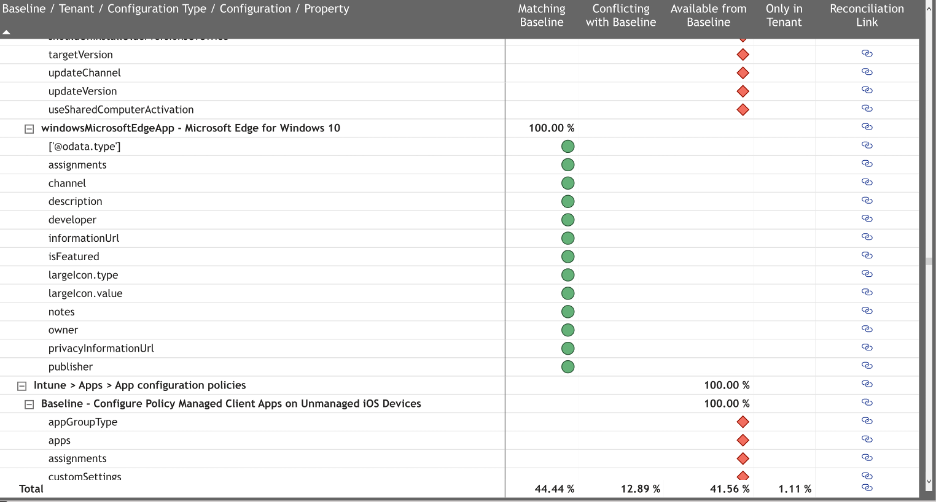Image resolution: width=936 pixels, height=502 pixels.
Task: Open reconciliation link for apps row
Action: tap(867, 440)
